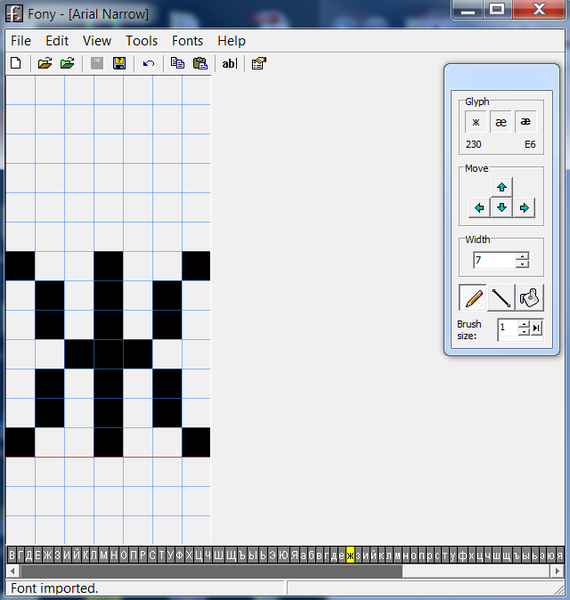The height and width of the screenshot is (600, 570).
Task: Click the 'Font imported.' status text
Action: pyautogui.click(x=54, y=588)
